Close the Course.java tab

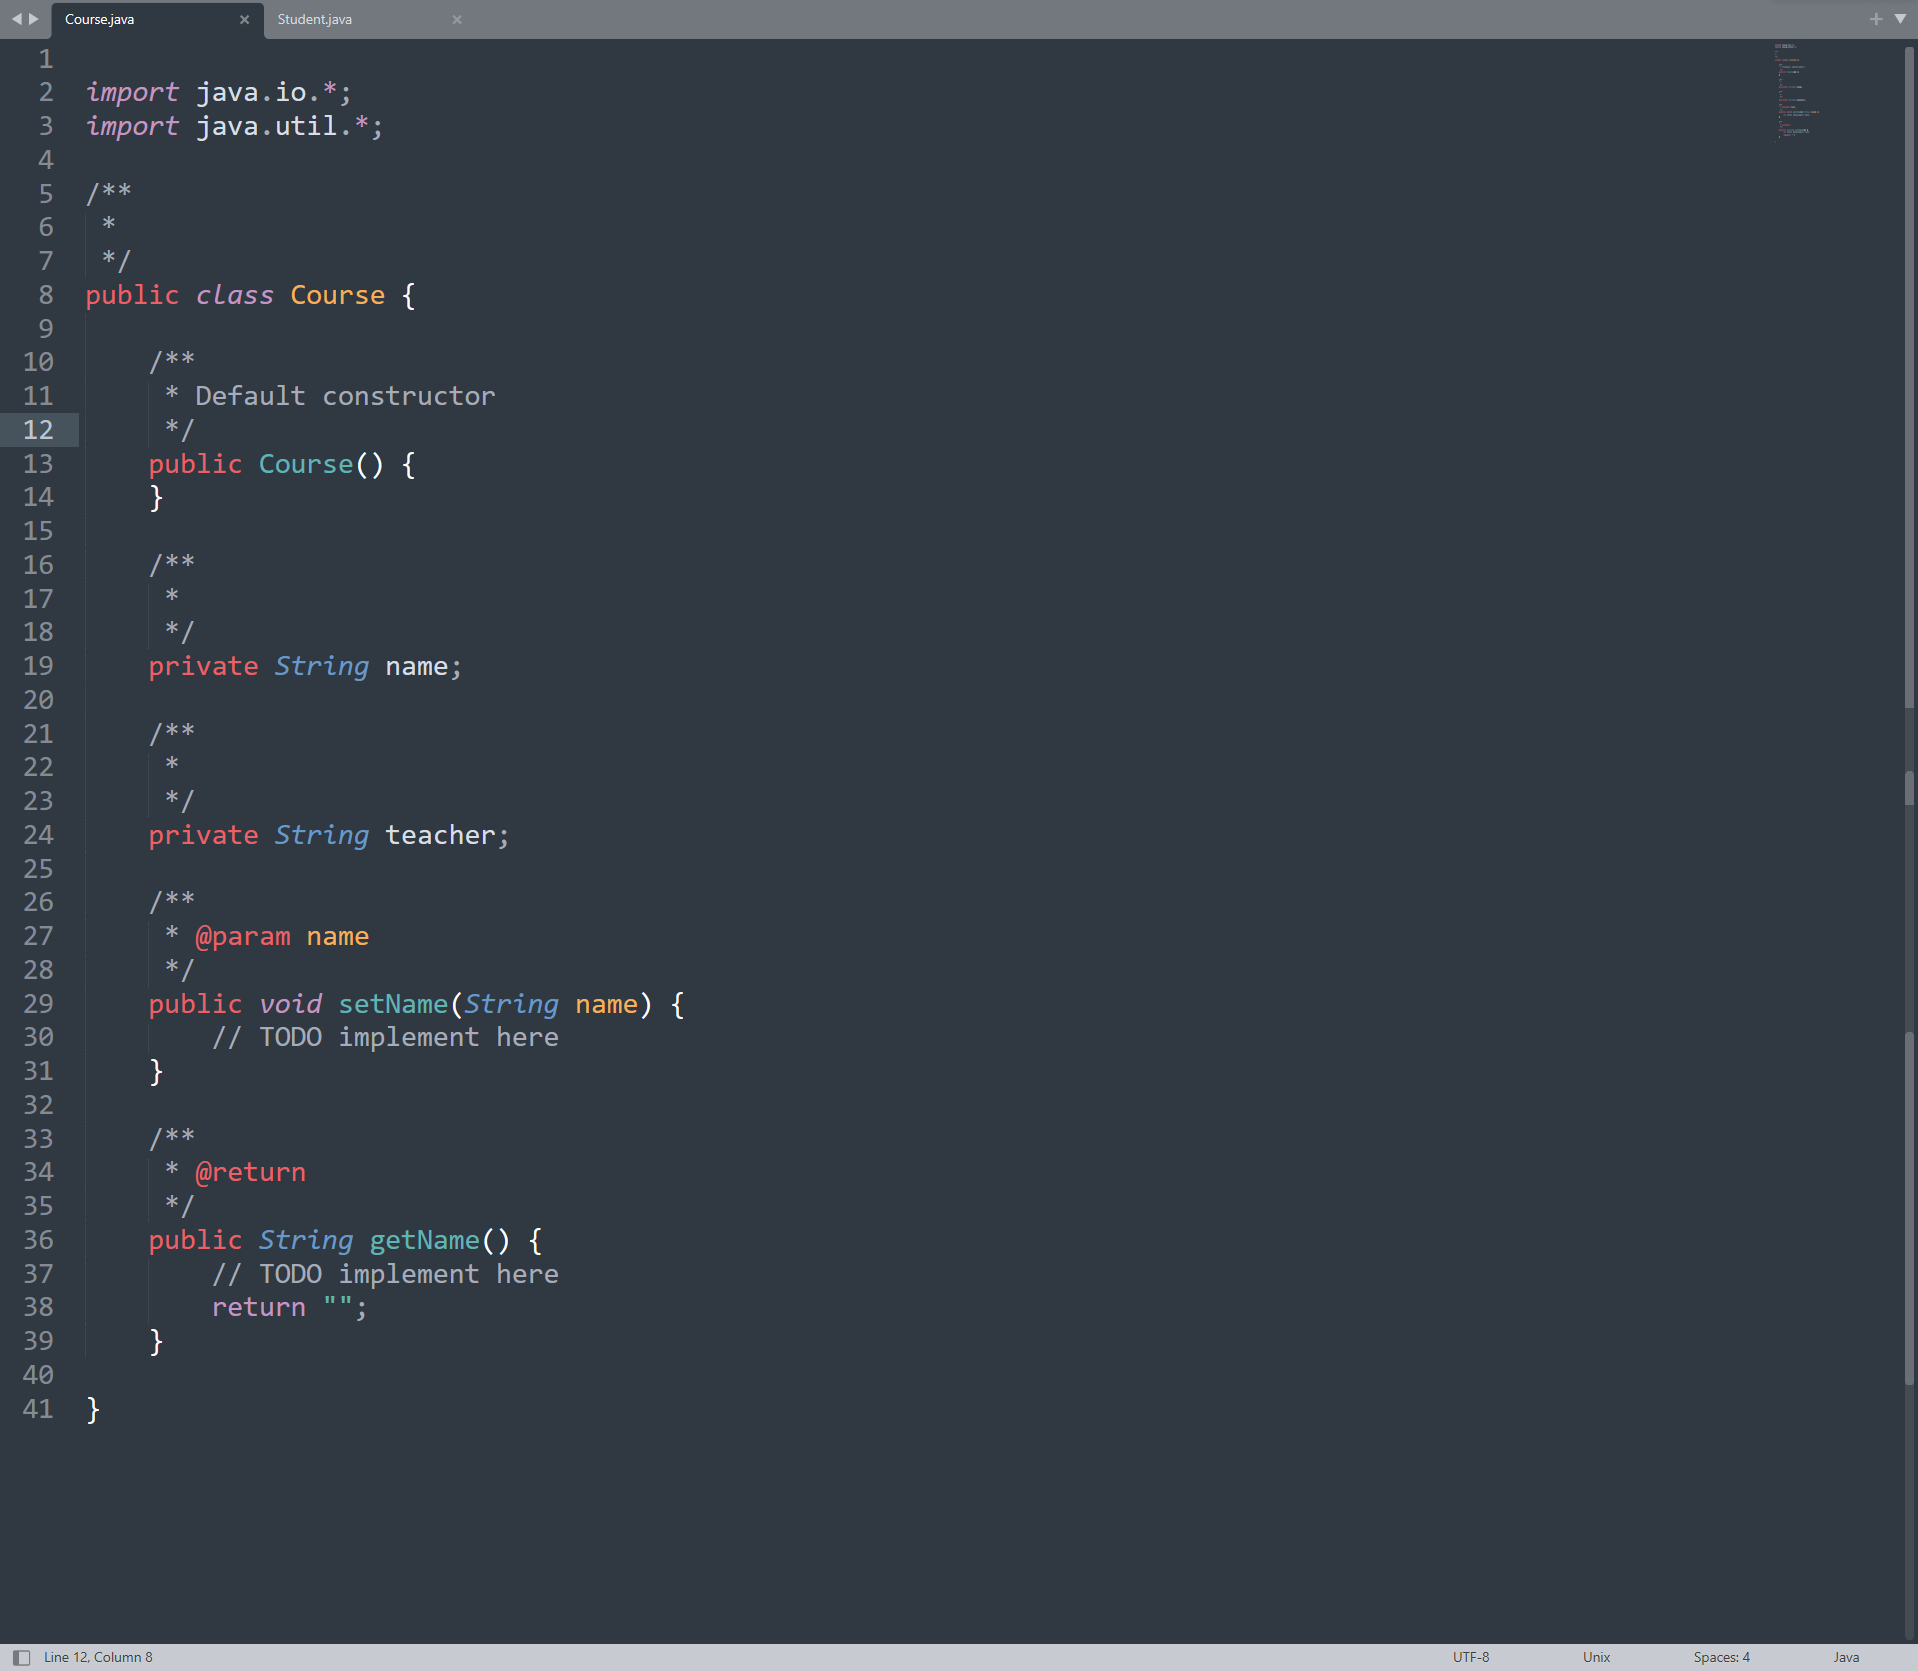tap(244, 19)
